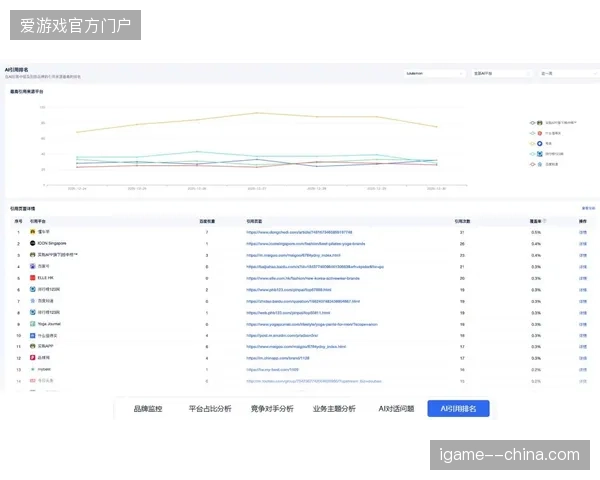600x480 pixels.
Task: Open 详情 for the ELLE HK row
Action: tap(583, 278)
